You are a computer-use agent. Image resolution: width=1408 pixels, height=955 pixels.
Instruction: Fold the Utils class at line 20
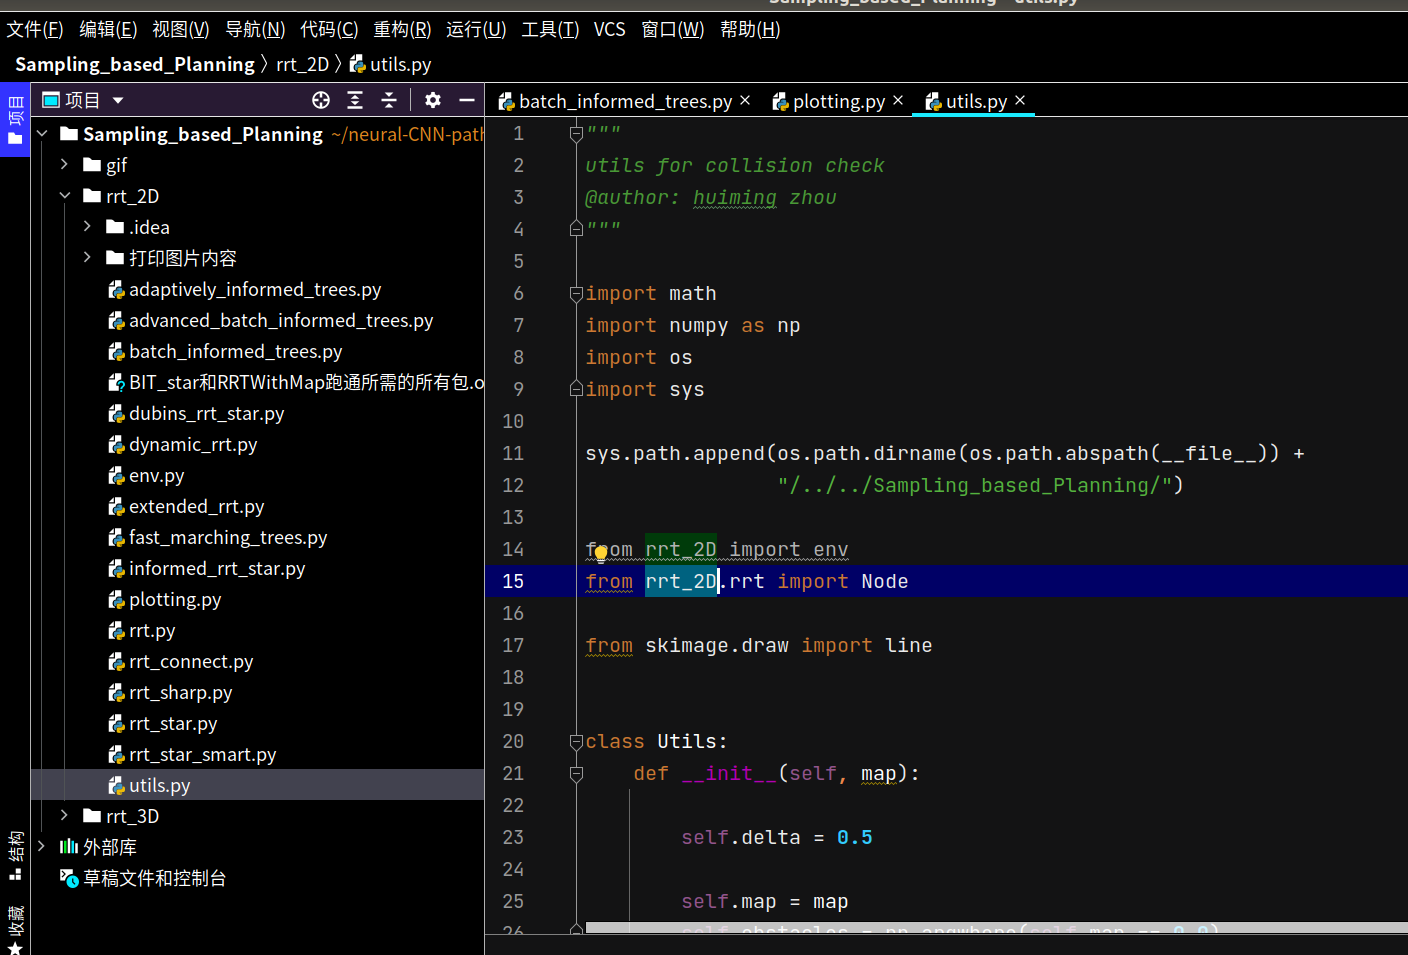[576, 741]
